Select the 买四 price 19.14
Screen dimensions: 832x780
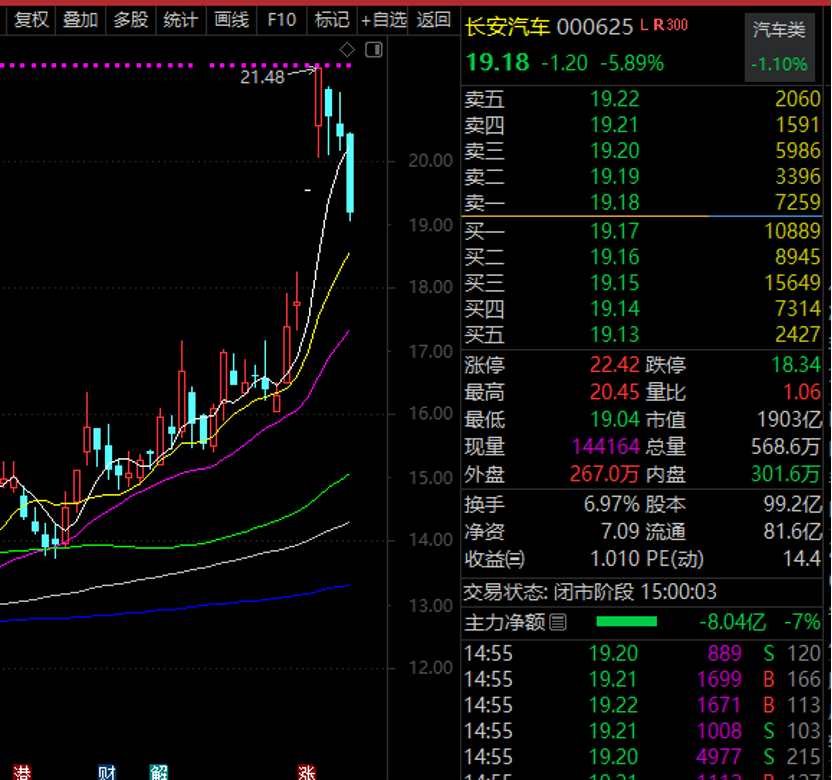tap(615, 309)
